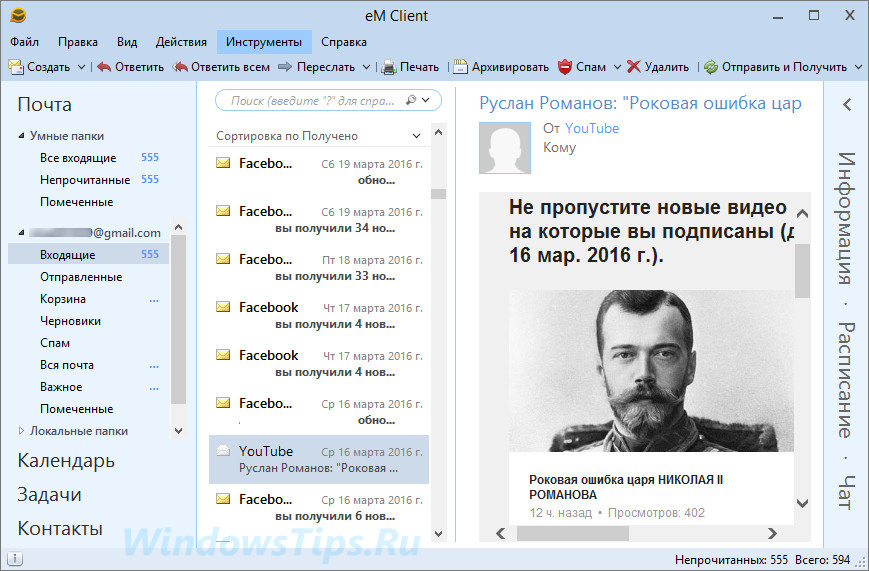This screenshot has height=571, width=869.
Task: Click the red Delete X icon
Action: [633, 67]
